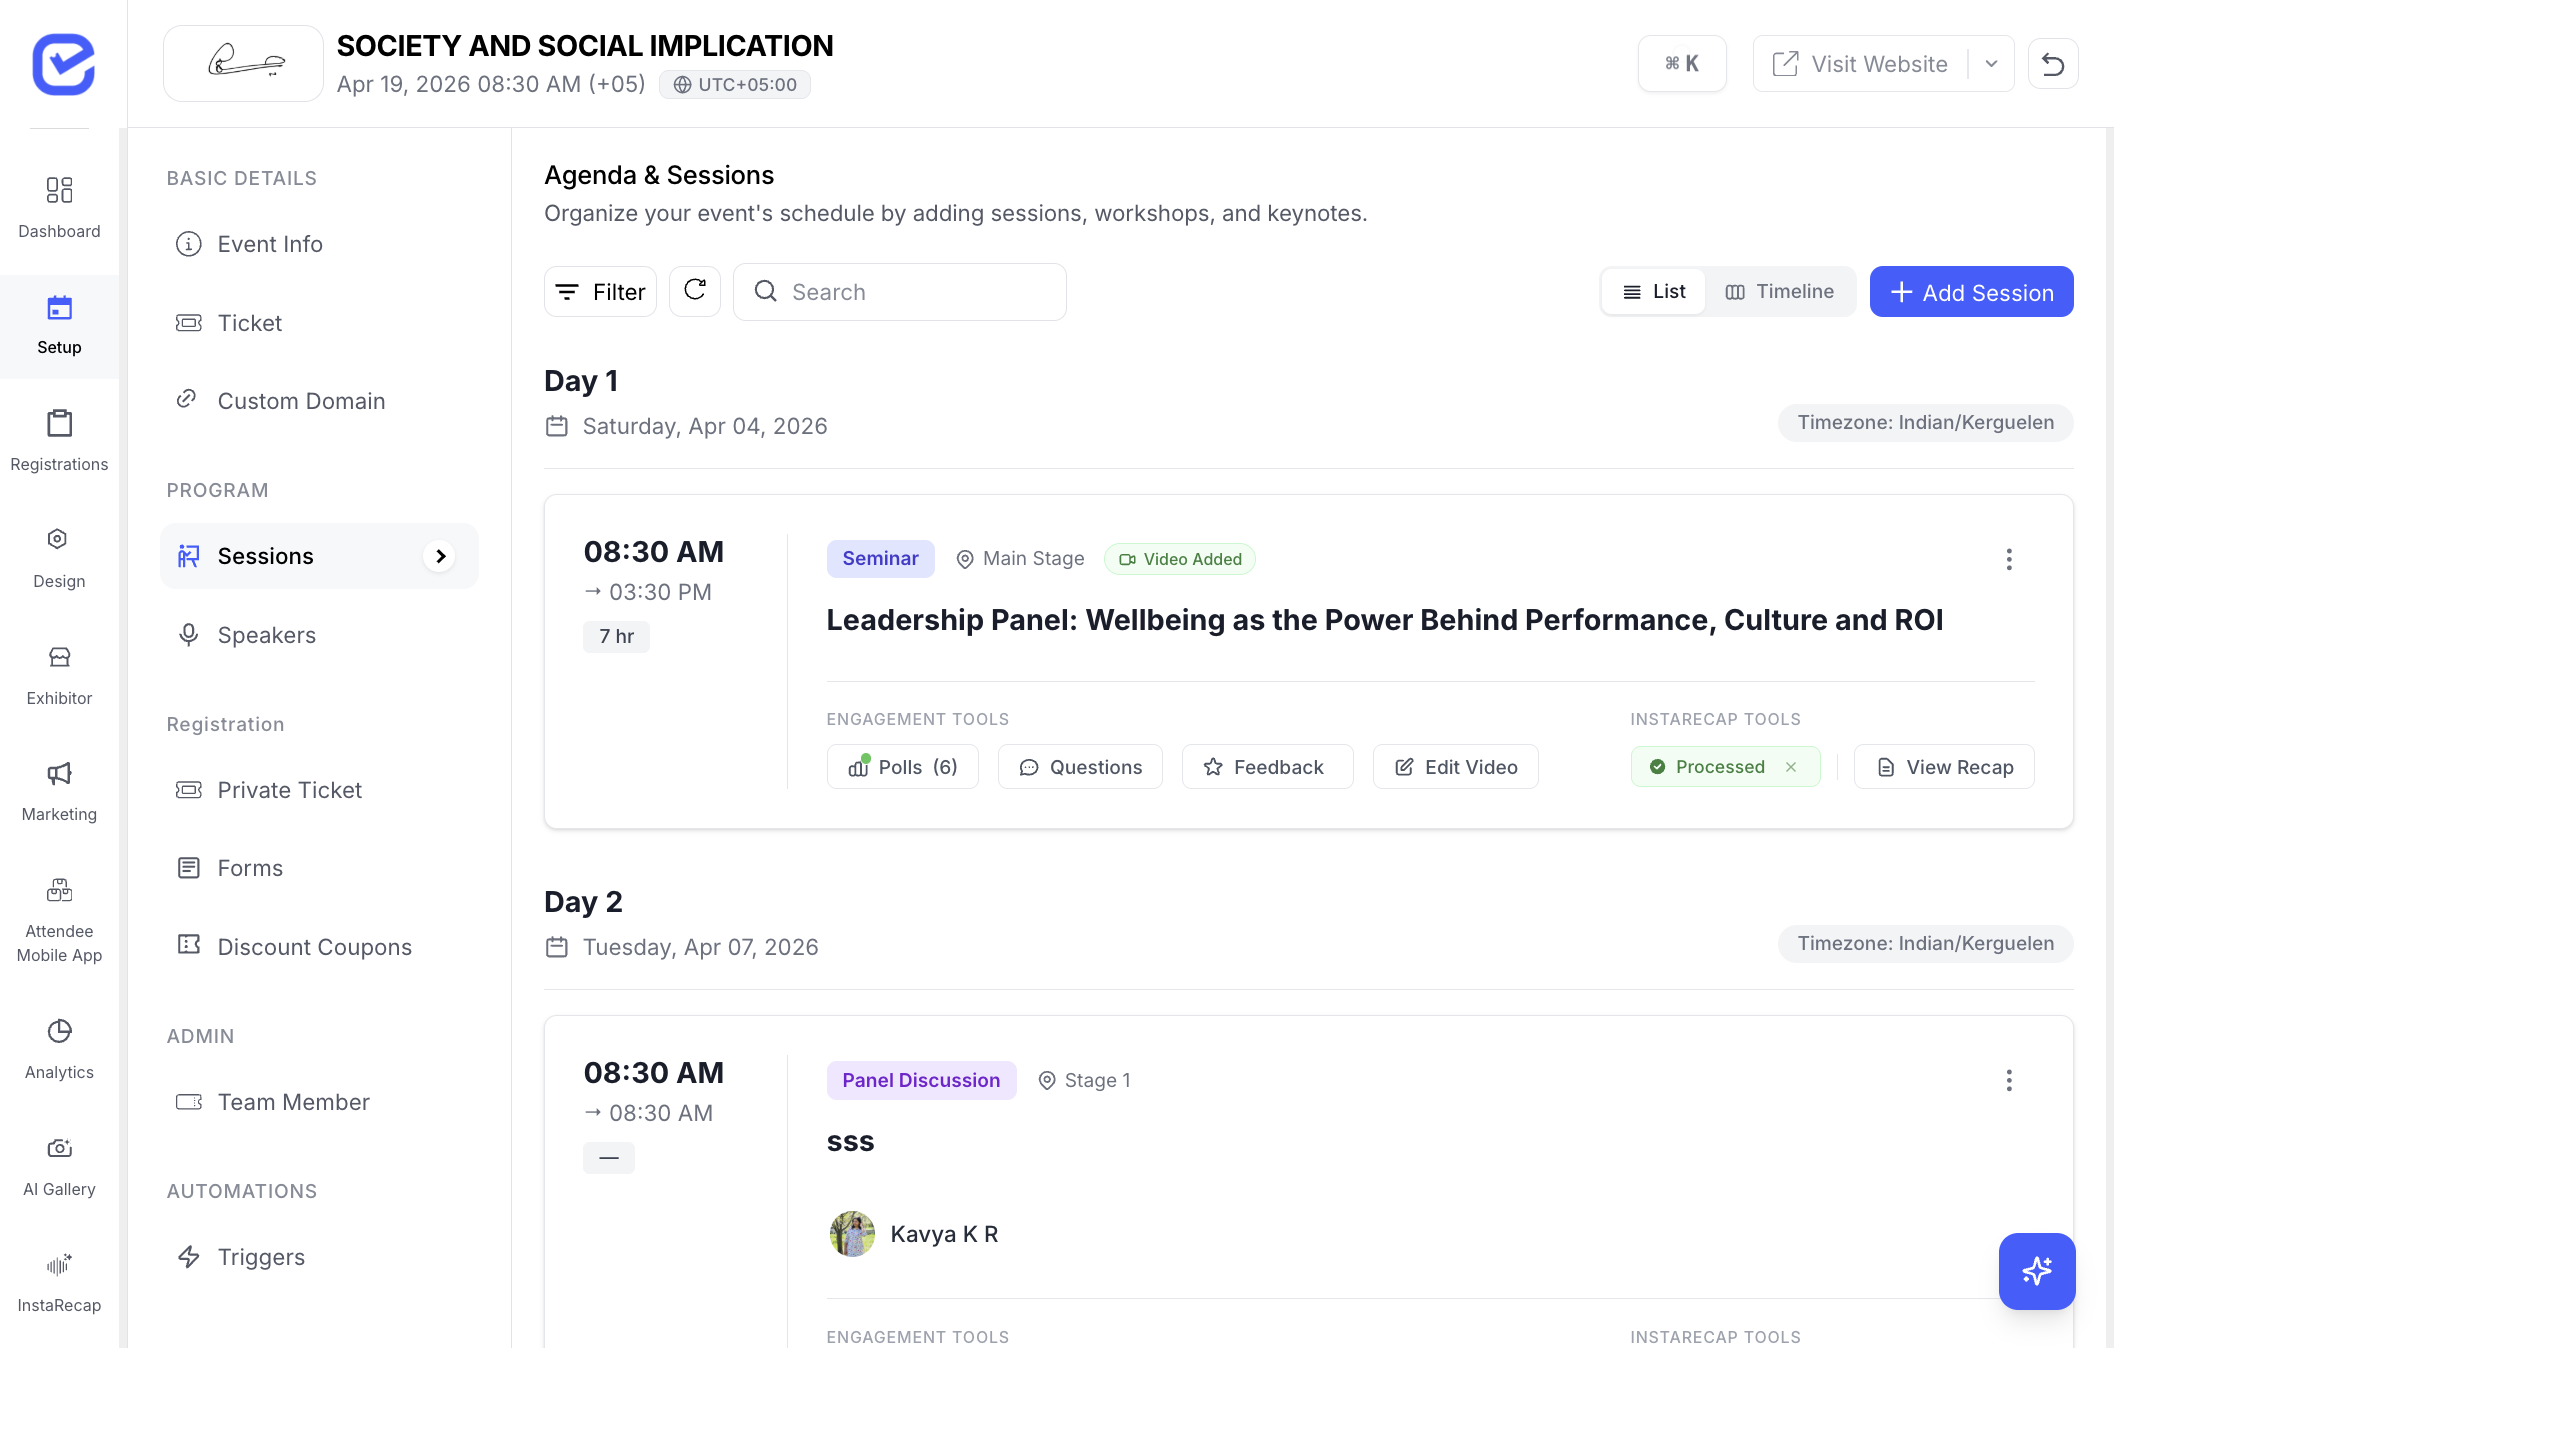This screenshot has width=2560, height=1440.
Task: Click Day 1 Timezone Indian/Kerguelen badge
Action: 1926,422
